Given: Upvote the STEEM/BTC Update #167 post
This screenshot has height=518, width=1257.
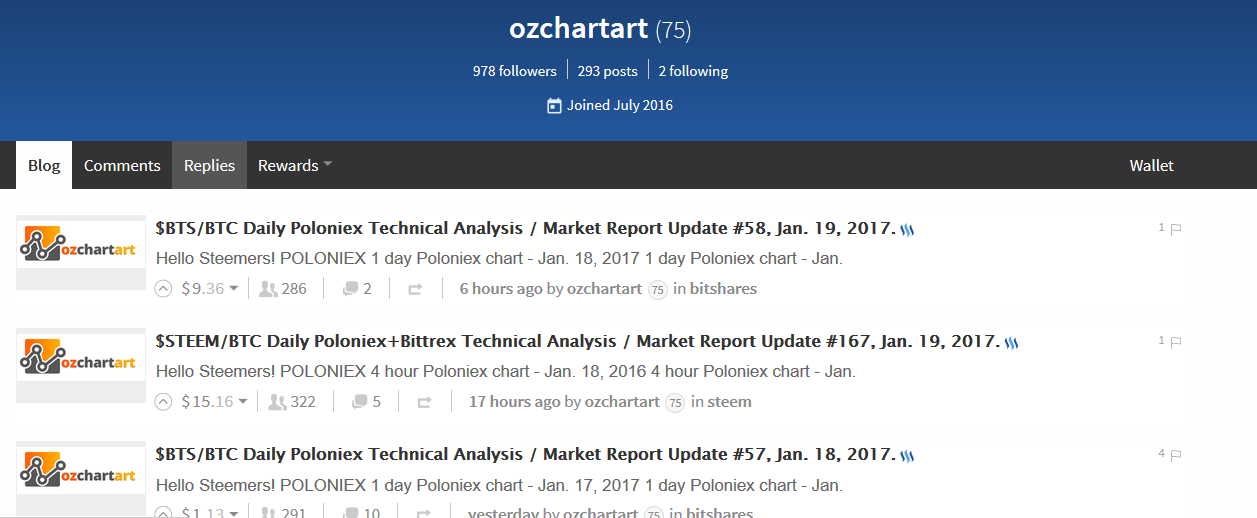Looking at the screenshot, I should point(164,402).
